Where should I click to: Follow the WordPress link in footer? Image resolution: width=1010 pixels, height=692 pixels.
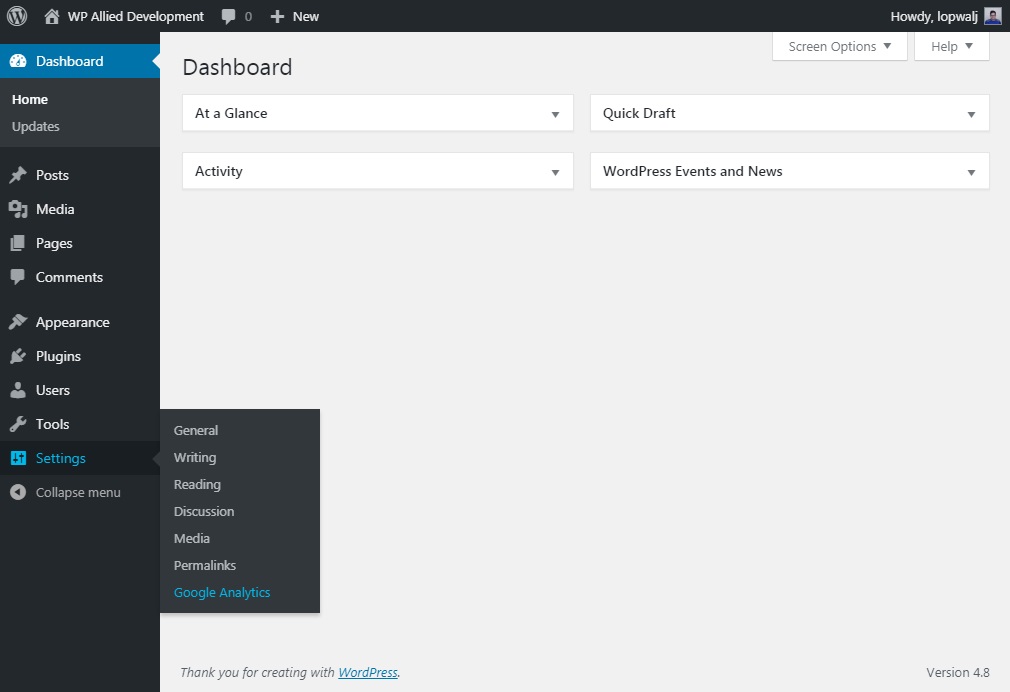368,673
